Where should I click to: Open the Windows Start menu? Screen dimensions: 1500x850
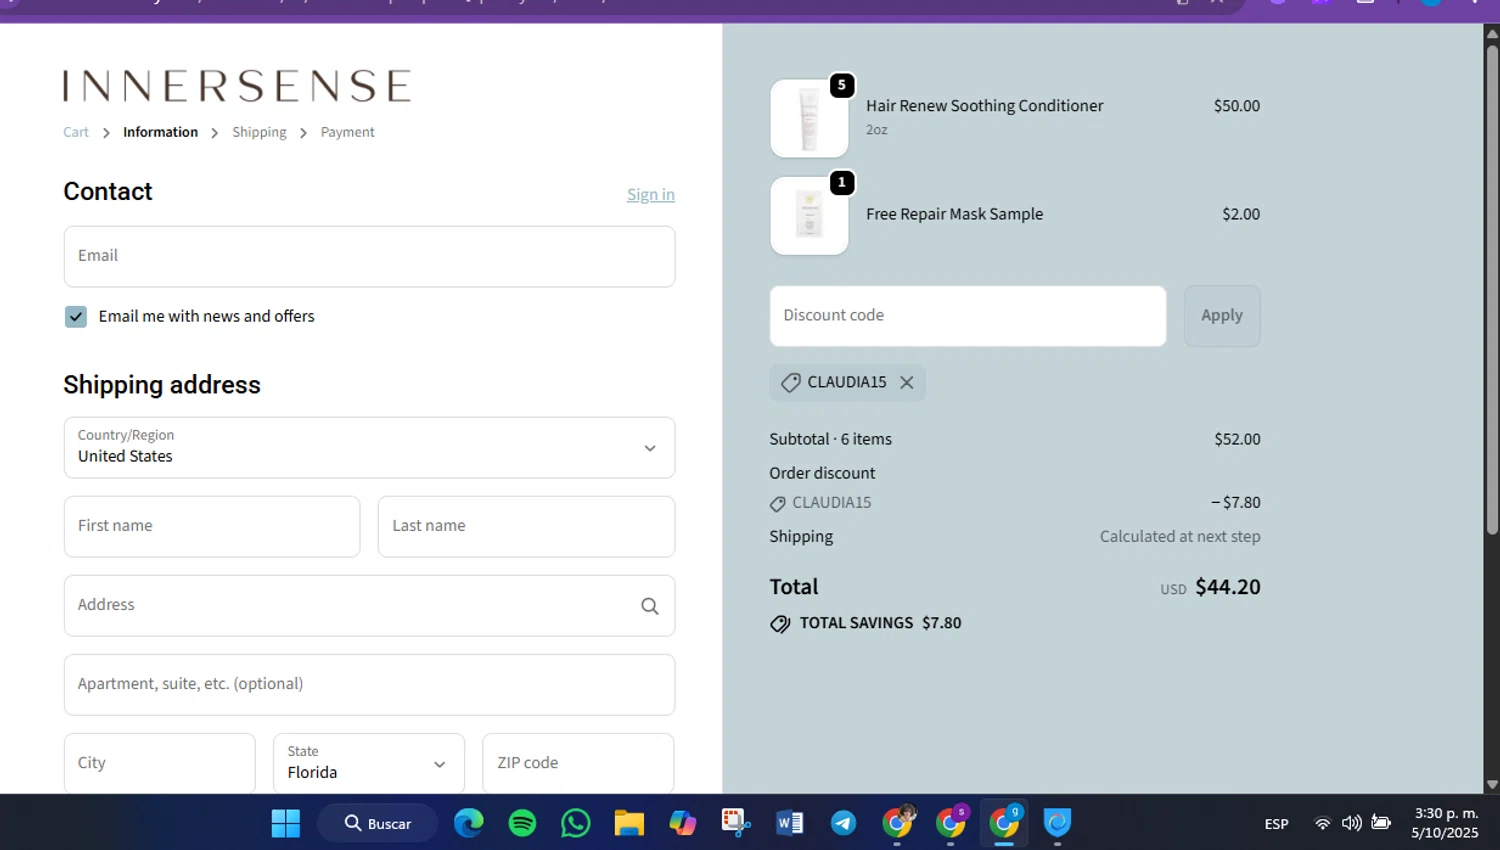point(286,823)
